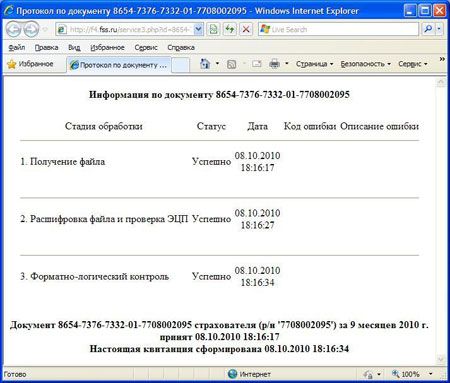Screen dimensions: 450x383
Task: Open a new blank tab
Action: coord(181,65)
